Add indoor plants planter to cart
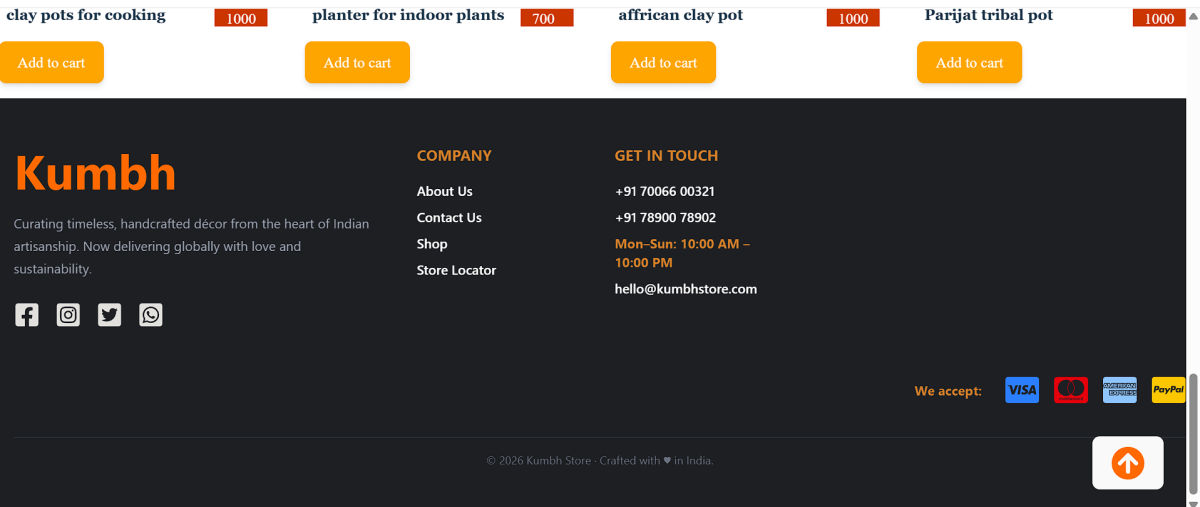The width and height of the screenshot is (1200, 507). (357, 62)
